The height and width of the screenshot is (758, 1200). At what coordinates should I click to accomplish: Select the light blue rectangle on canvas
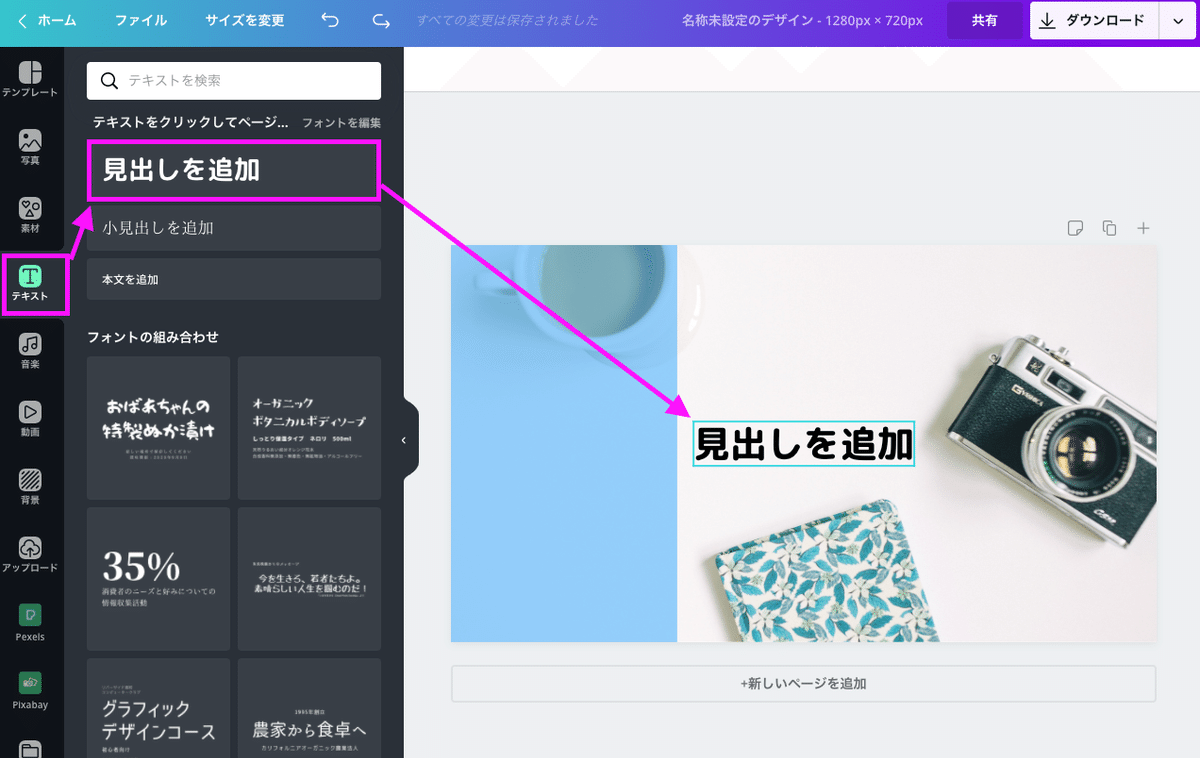564,443
